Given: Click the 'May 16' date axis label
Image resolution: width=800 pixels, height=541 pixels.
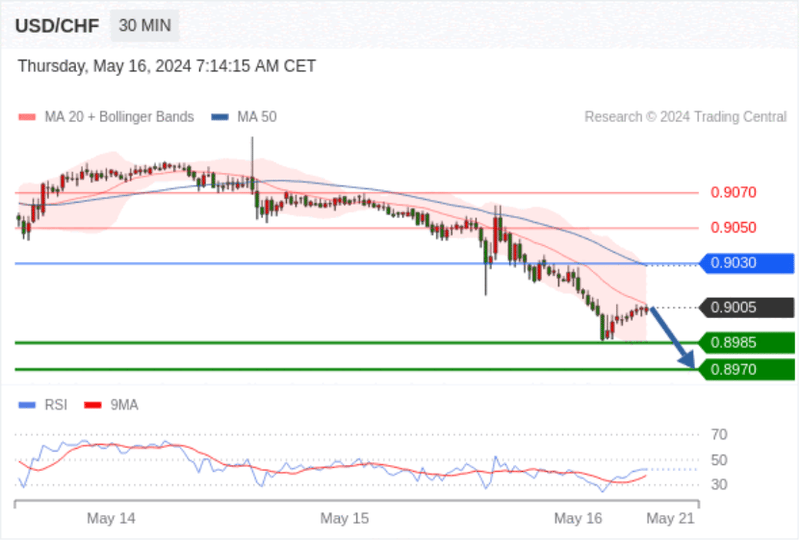Looking at the screenshot, I should [x=578, y=519].
